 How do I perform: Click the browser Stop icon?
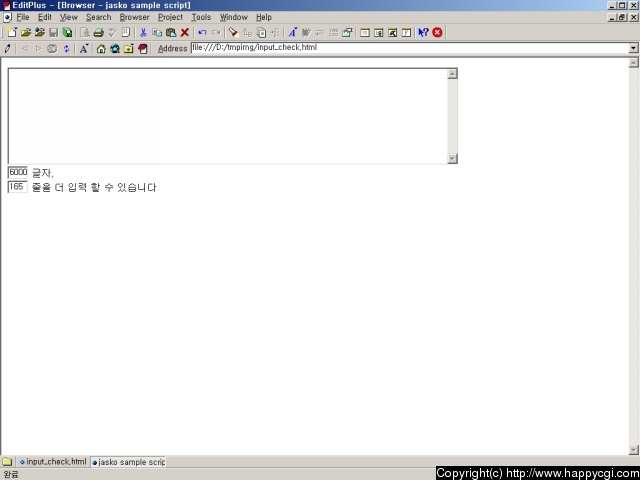click(x=52, y=49)
